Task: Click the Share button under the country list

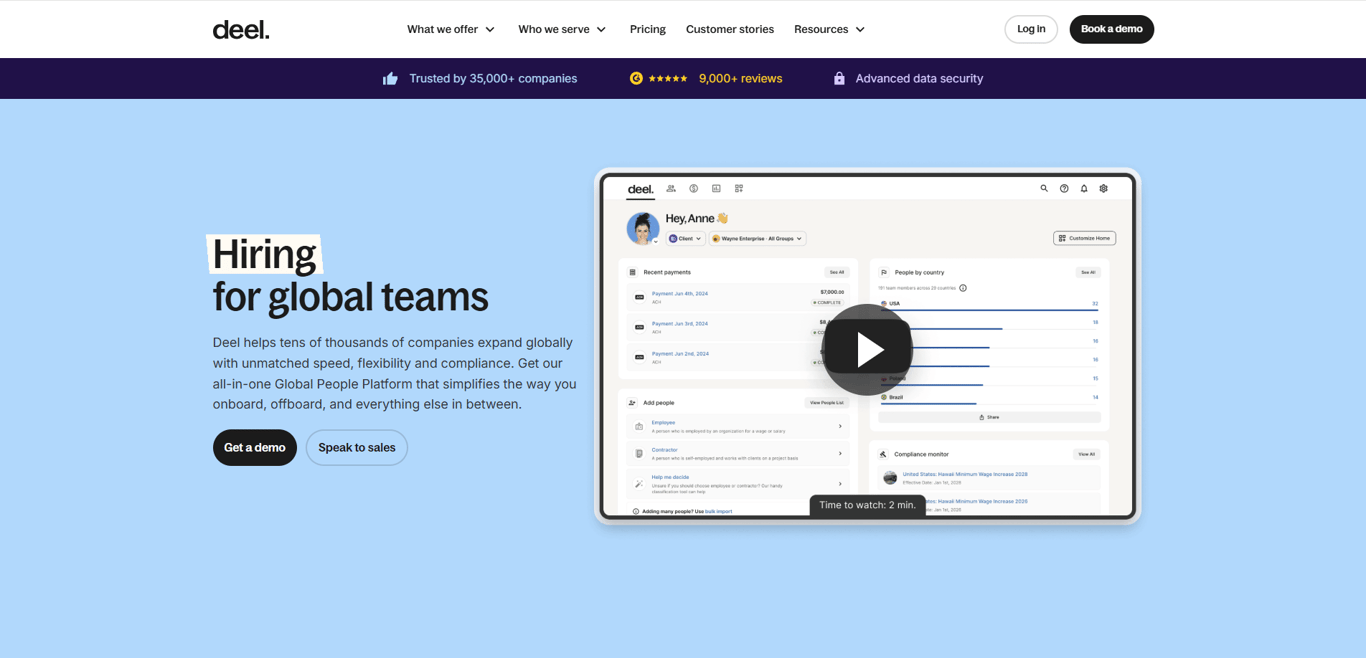Action: [989, 417]
